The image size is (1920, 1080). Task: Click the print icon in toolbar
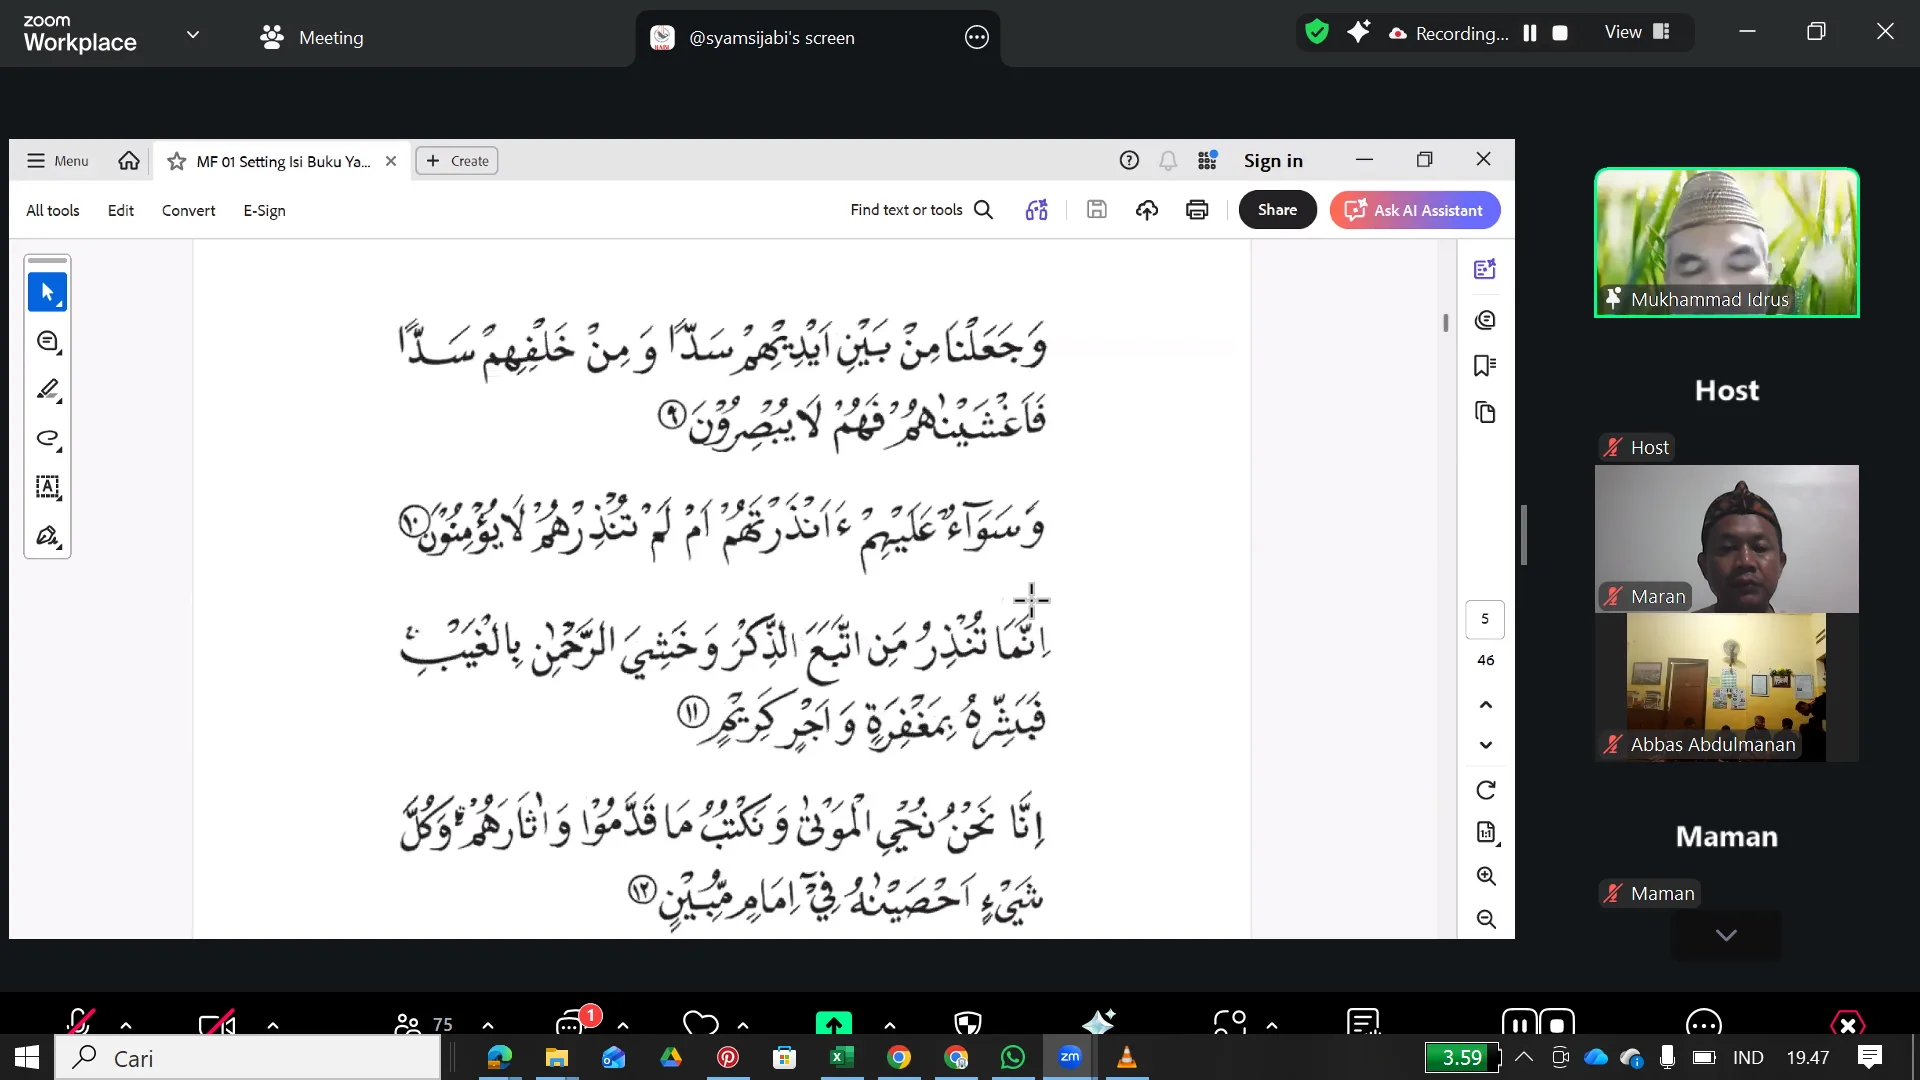pyautogui.click(x=1197, y=210)
